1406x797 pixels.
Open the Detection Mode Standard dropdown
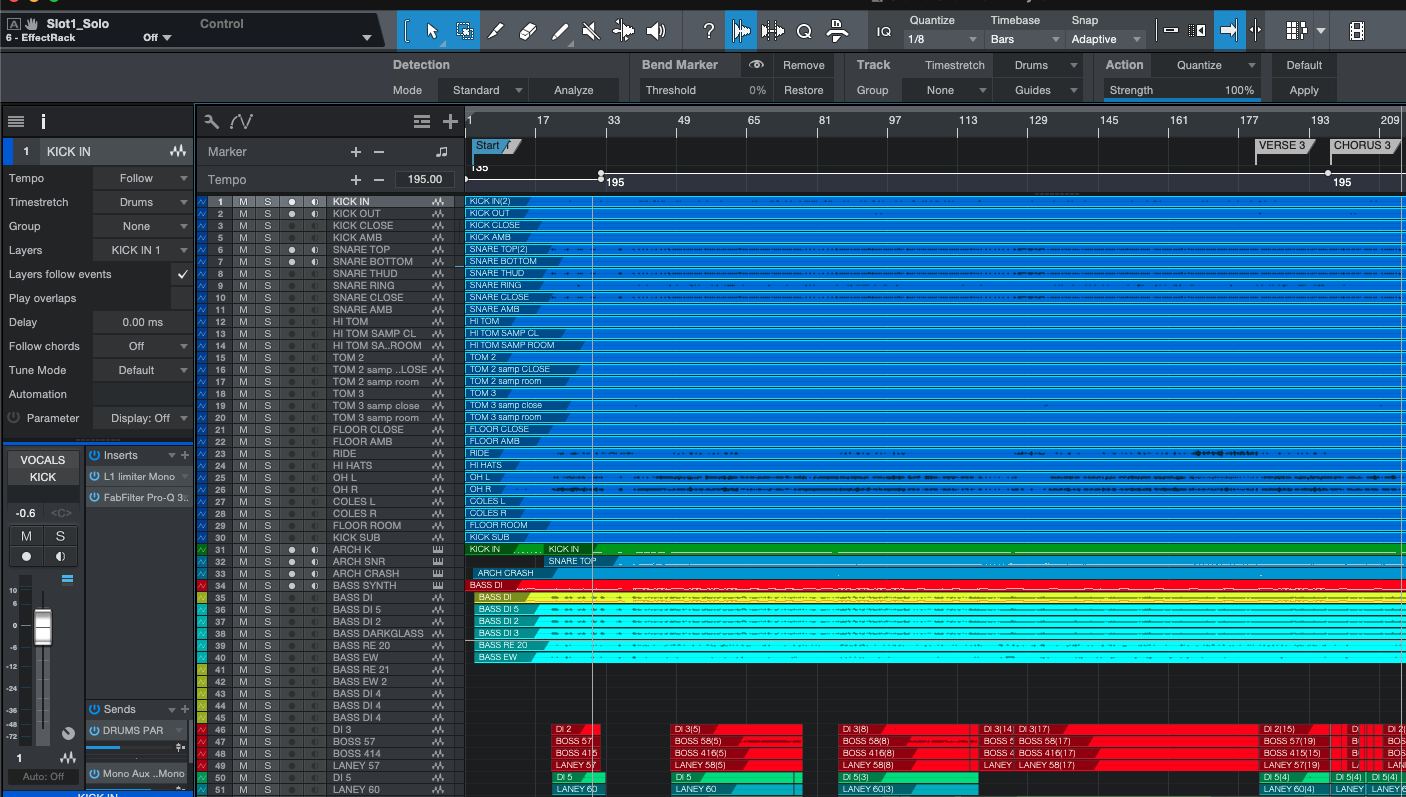(x=484, y=90)
